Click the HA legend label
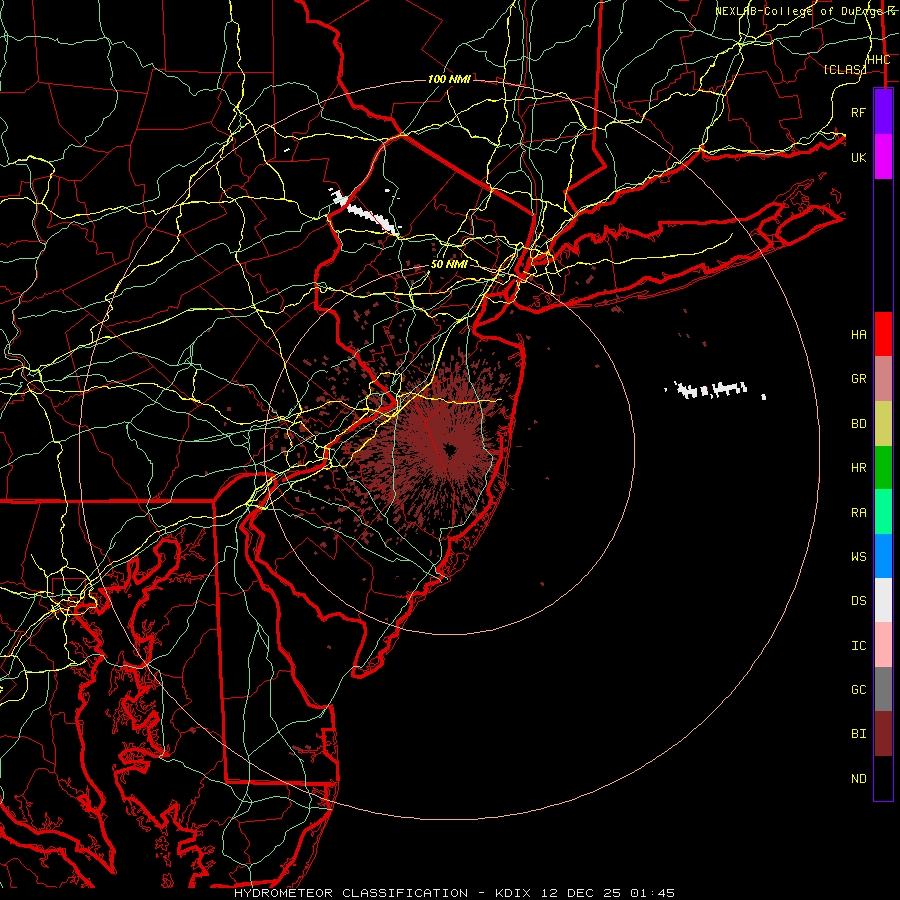The width and height of the screenshot is (900, 900). tap(858, 334)
